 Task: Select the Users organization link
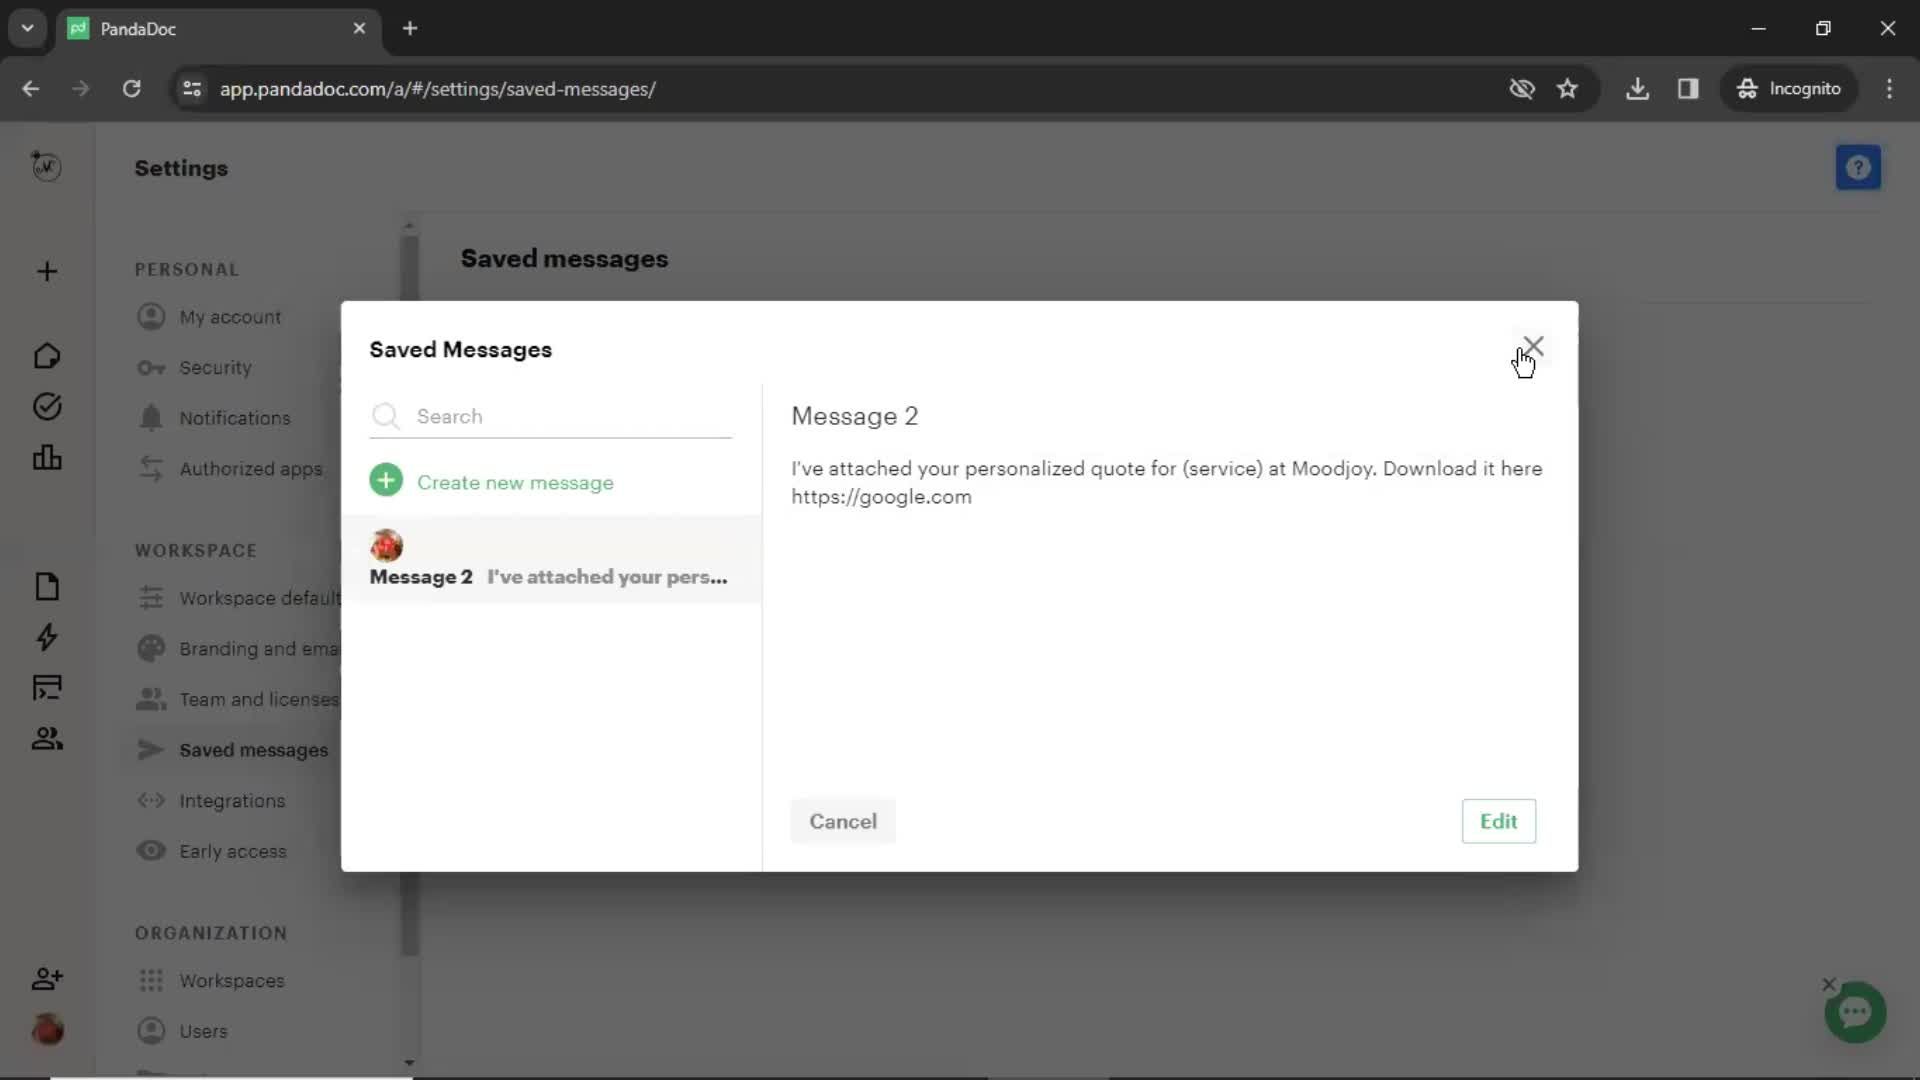click(202, 1031)
